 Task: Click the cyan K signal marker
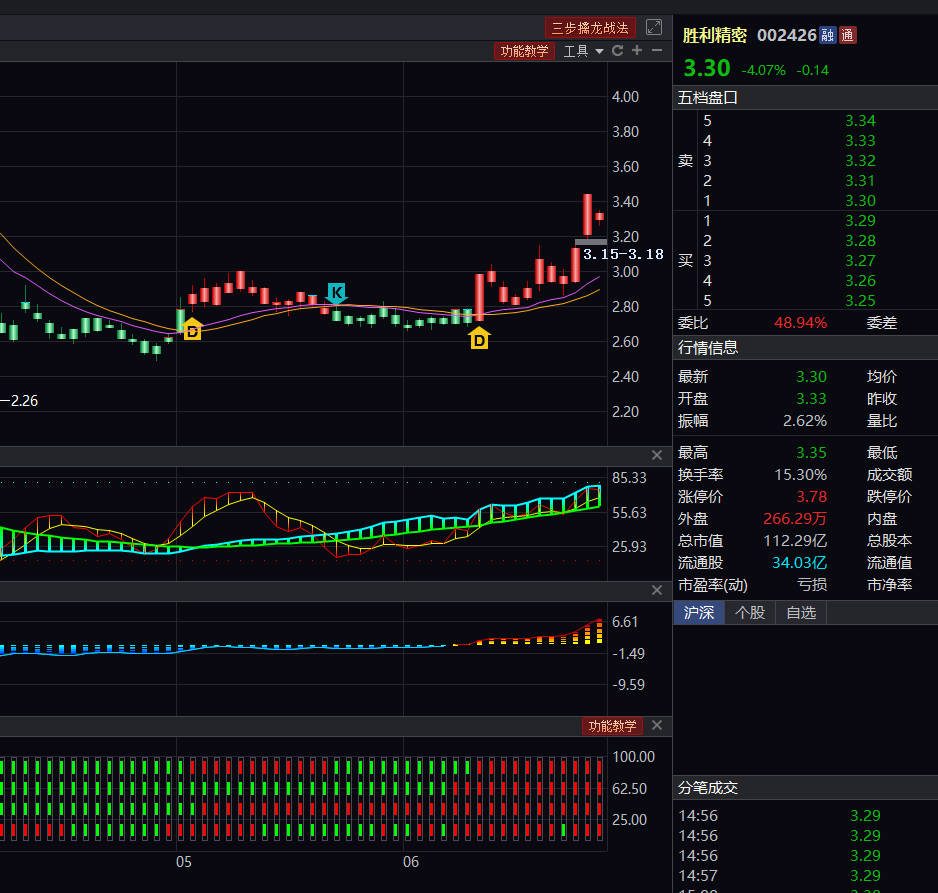[336, 292]
